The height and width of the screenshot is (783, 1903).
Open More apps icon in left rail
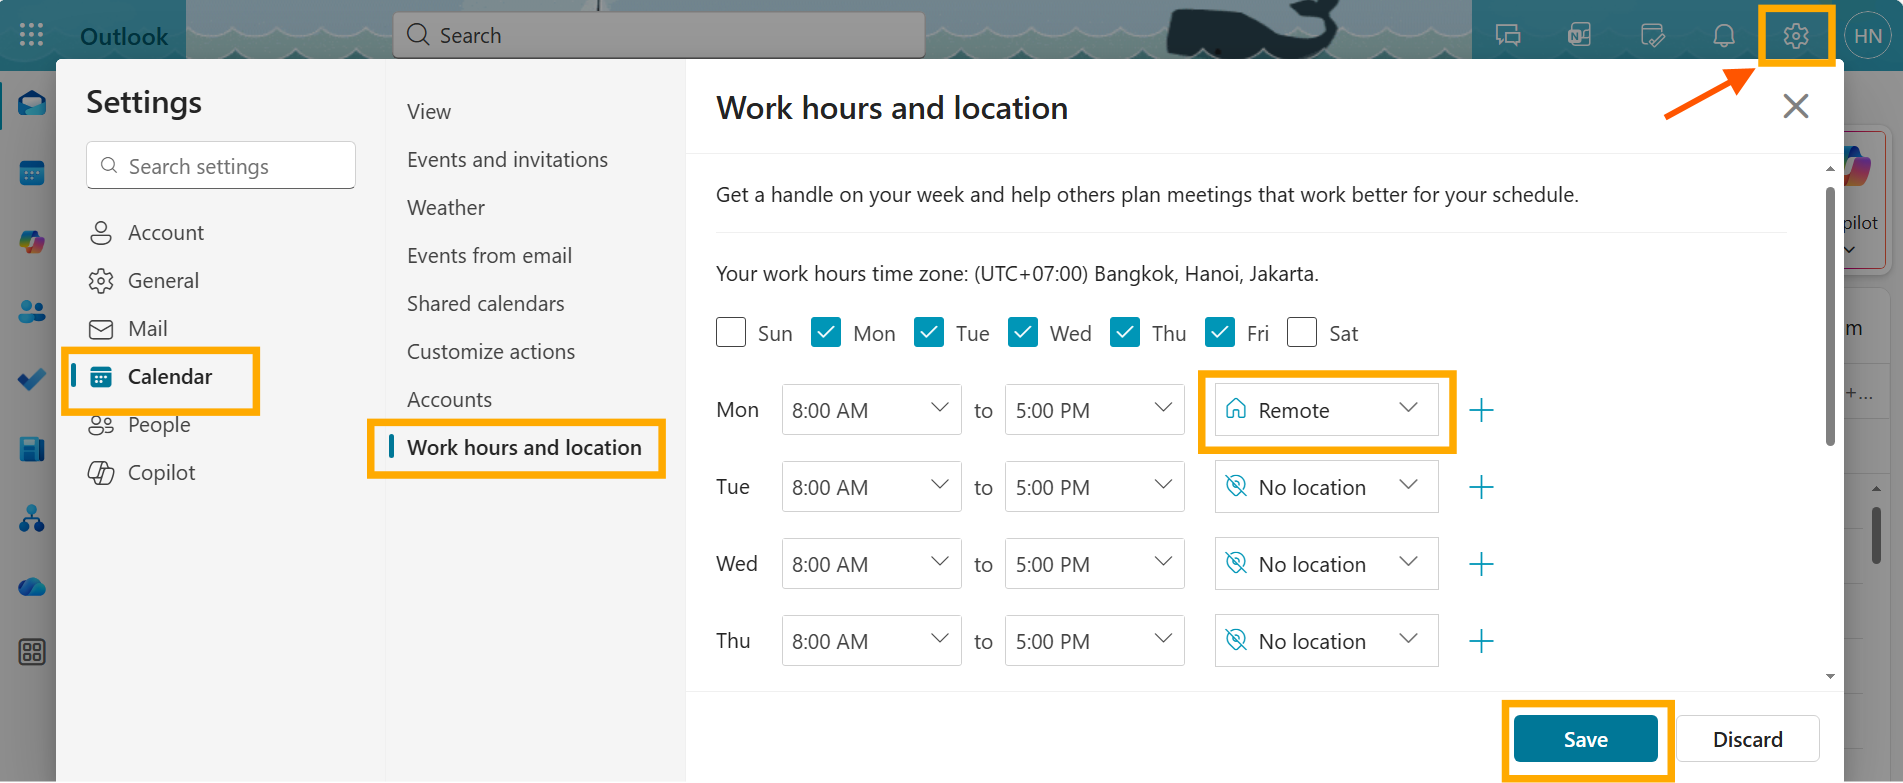pos(32,652)
